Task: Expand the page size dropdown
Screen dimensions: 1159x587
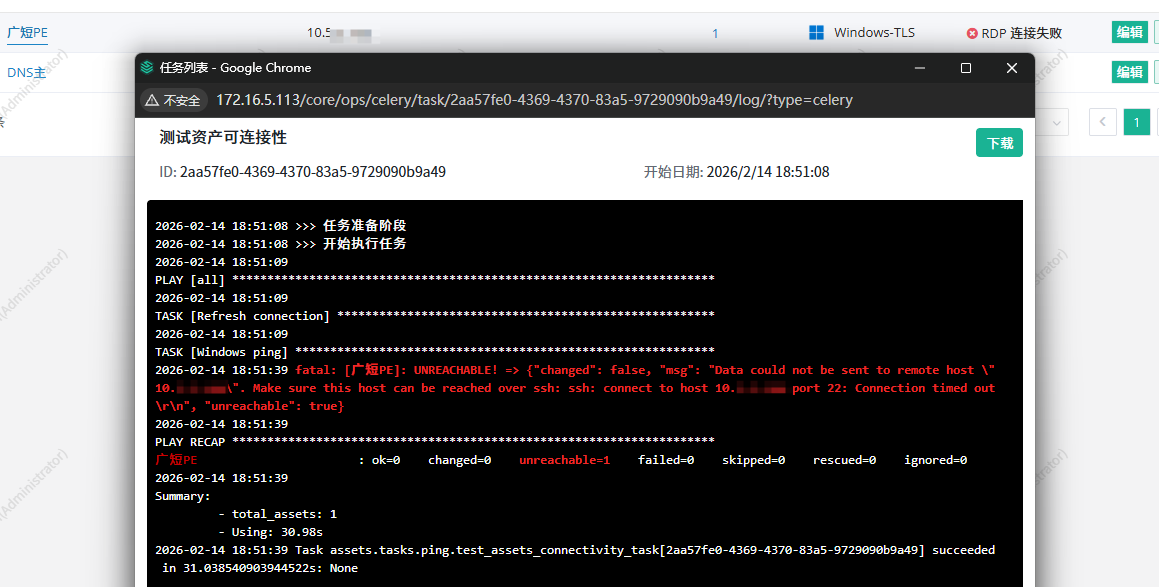Action: 1053,122
